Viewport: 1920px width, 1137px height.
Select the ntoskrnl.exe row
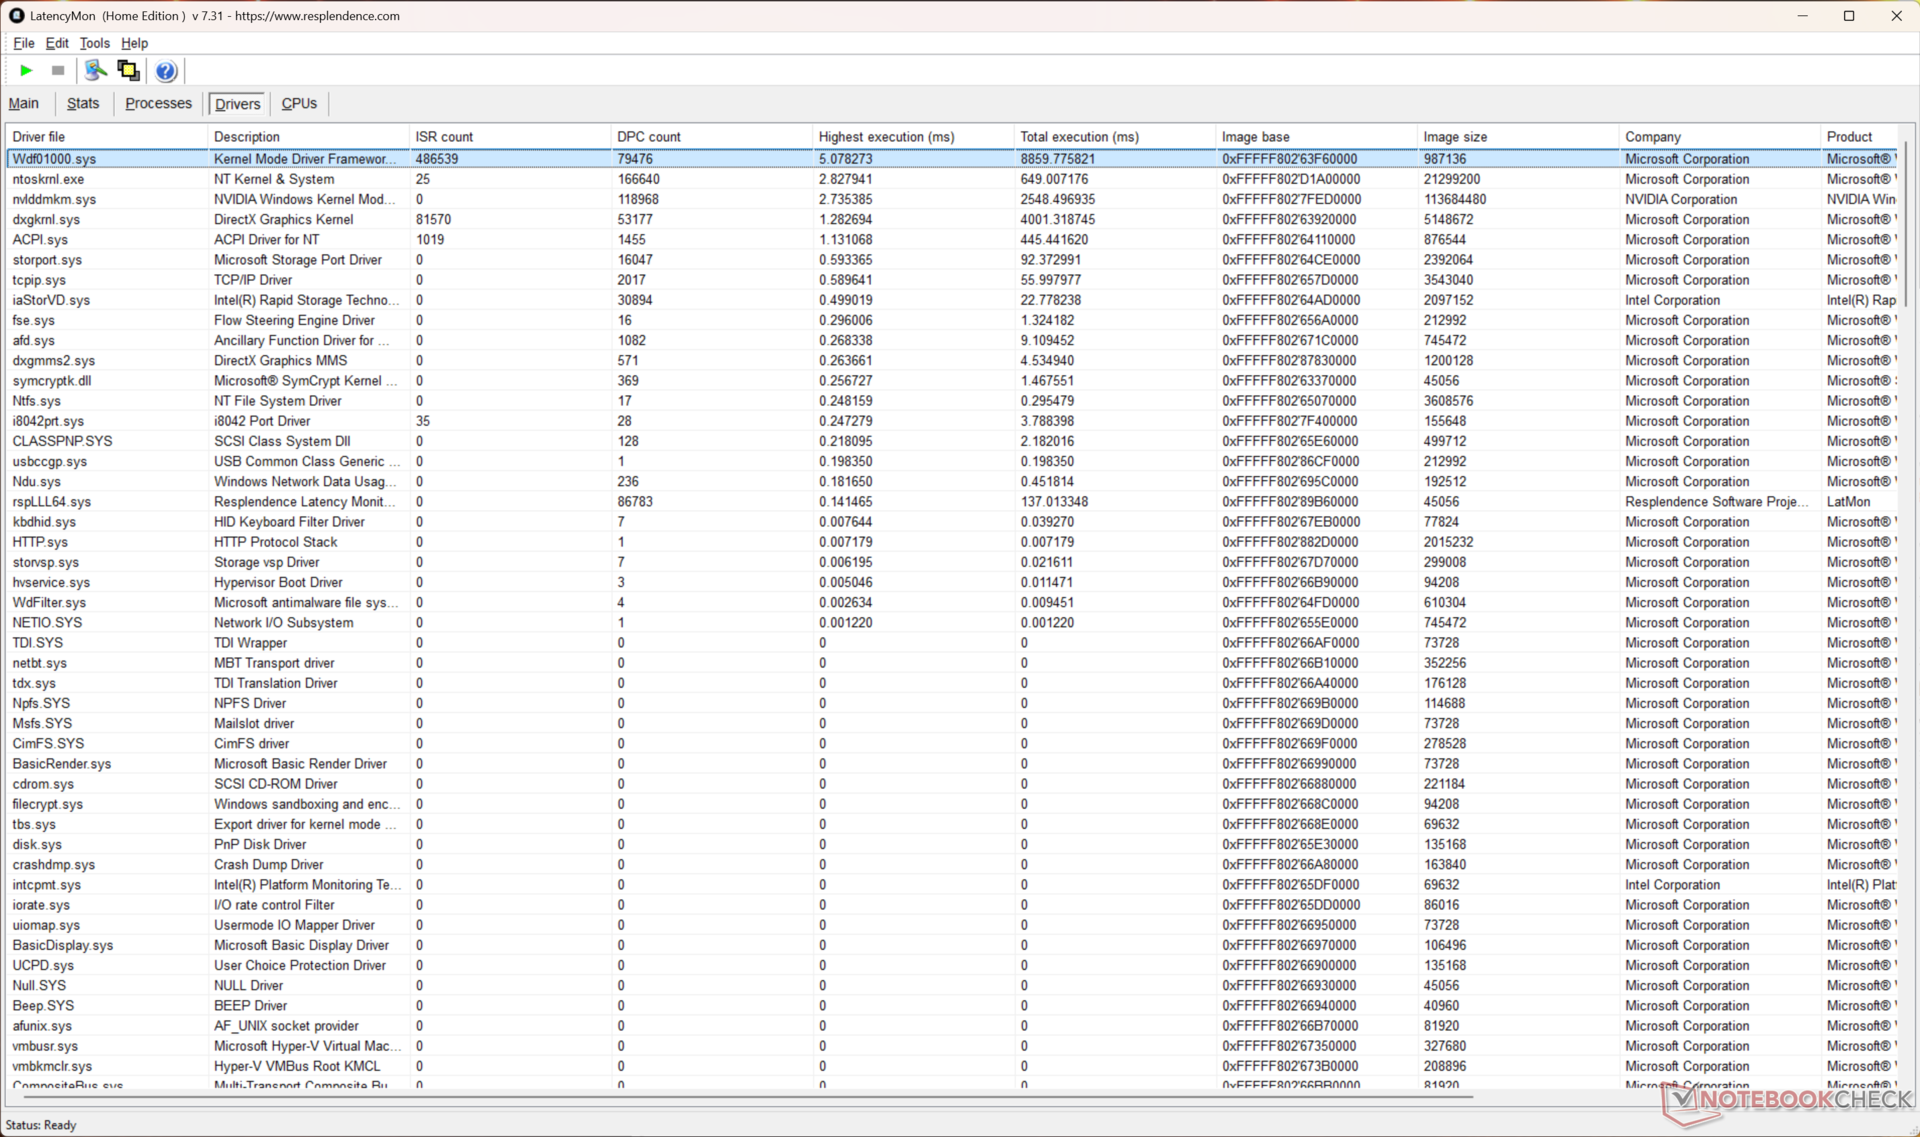(x=952, y=179)
